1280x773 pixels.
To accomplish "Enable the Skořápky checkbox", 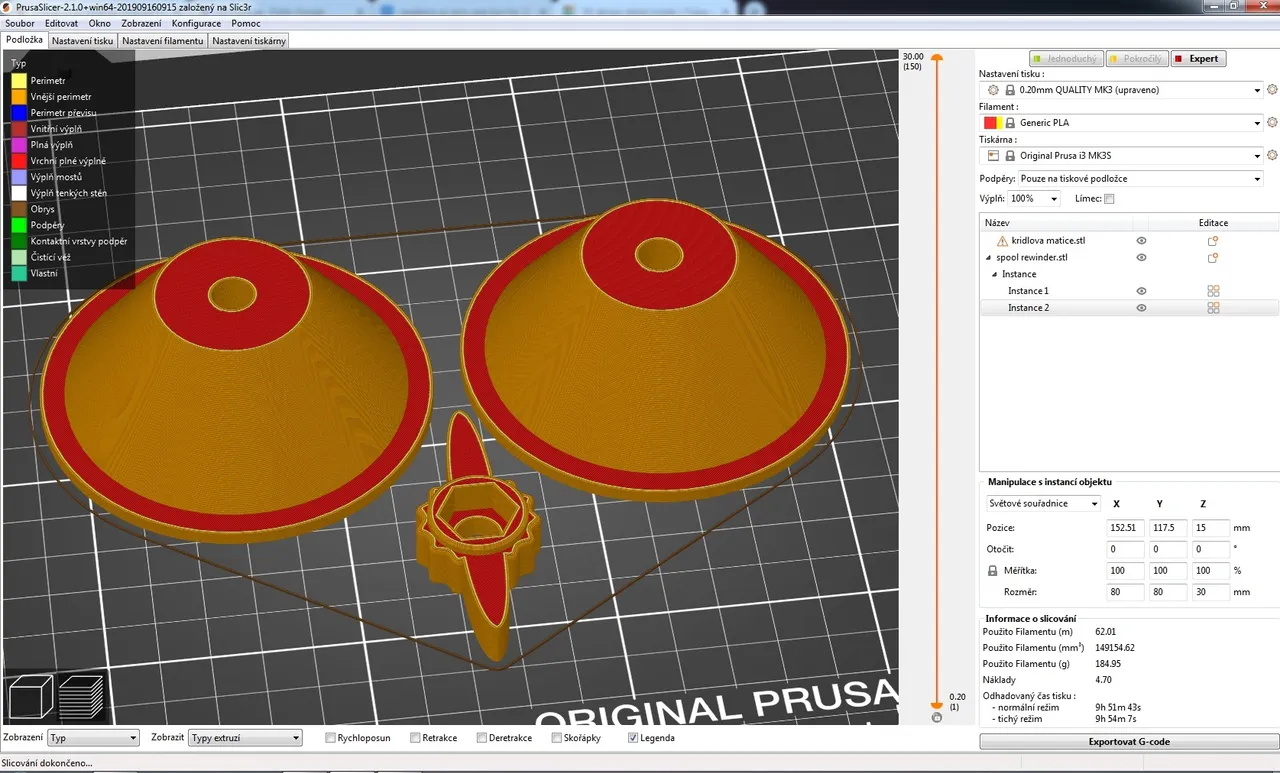I will point(556,738).
